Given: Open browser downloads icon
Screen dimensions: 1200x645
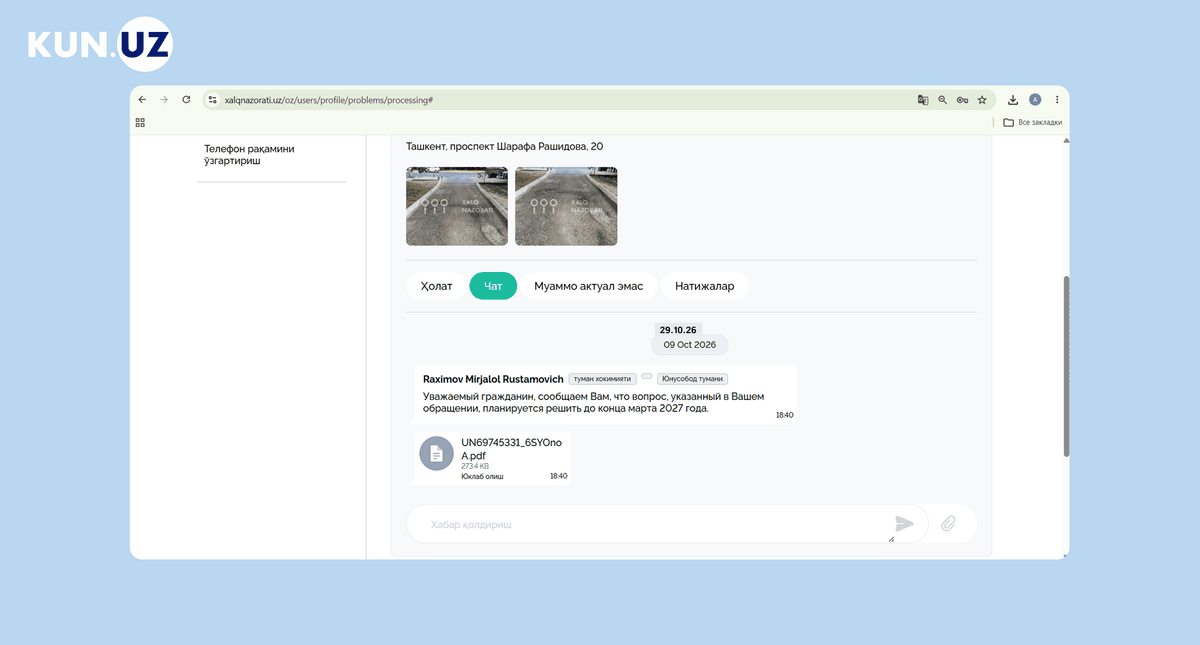Looking at the screenshot, I should tap(1013, 100).
